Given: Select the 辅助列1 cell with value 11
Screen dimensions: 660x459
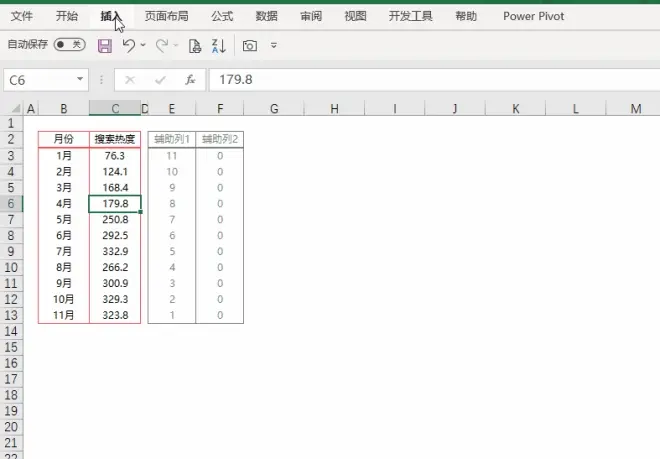Looking at the screenshot, I should 172,156.
